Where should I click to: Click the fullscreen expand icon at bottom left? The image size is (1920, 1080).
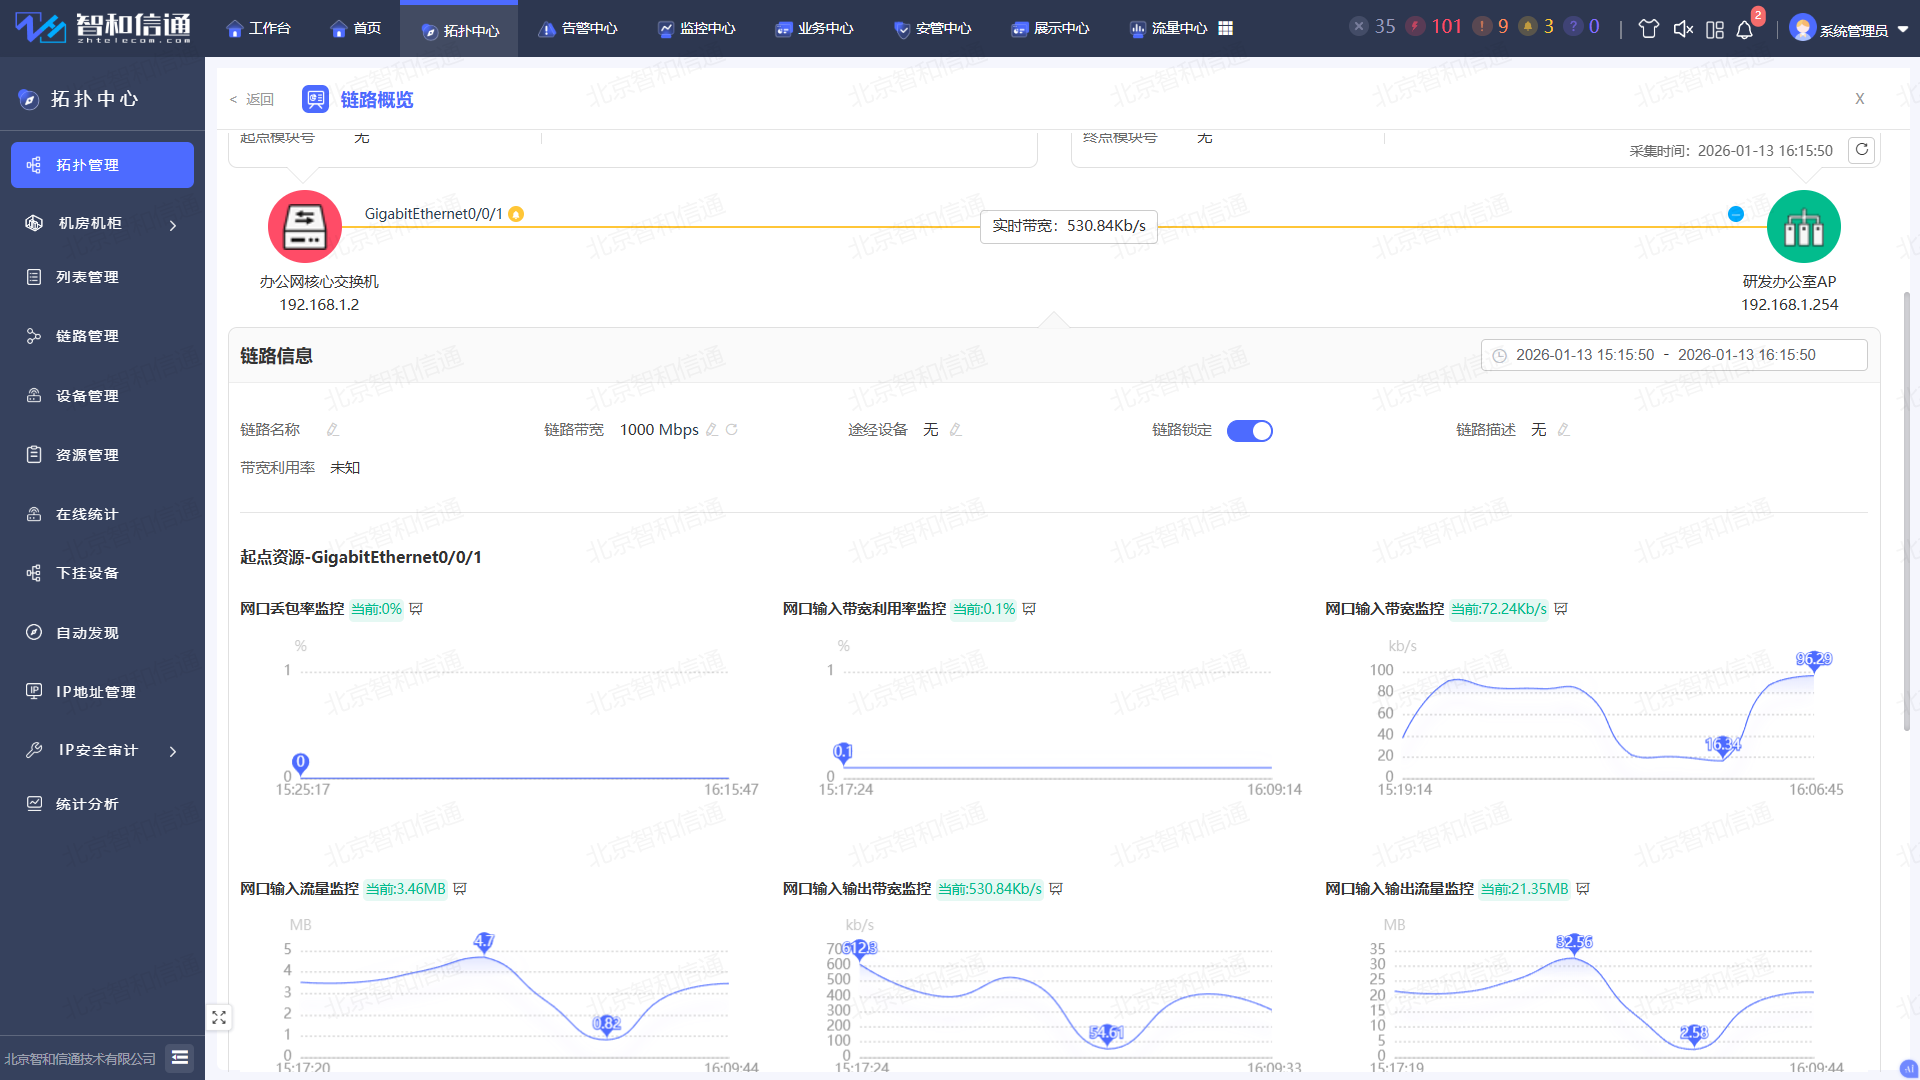pyautogui.click(x=219, y=1018)
